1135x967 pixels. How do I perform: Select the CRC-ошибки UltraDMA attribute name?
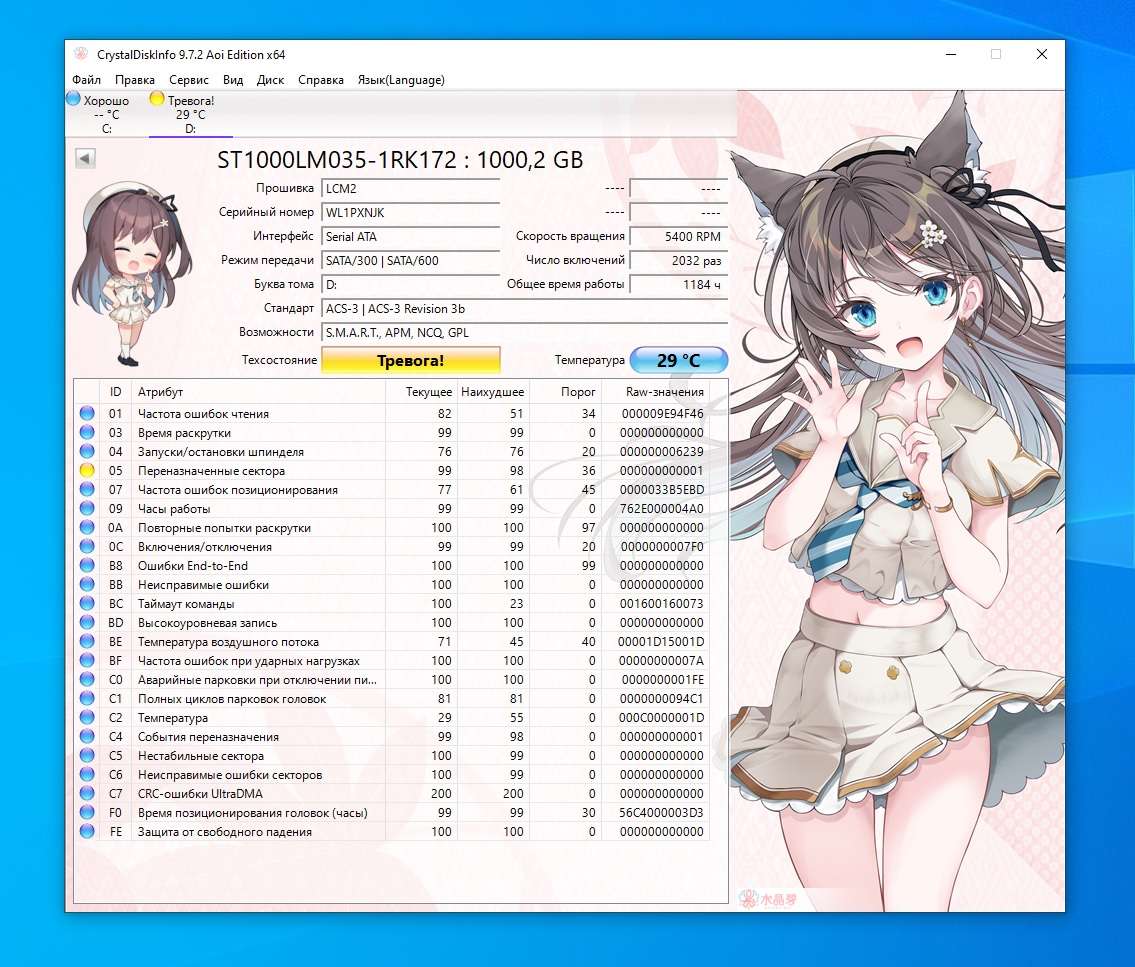tap(201, 794)
